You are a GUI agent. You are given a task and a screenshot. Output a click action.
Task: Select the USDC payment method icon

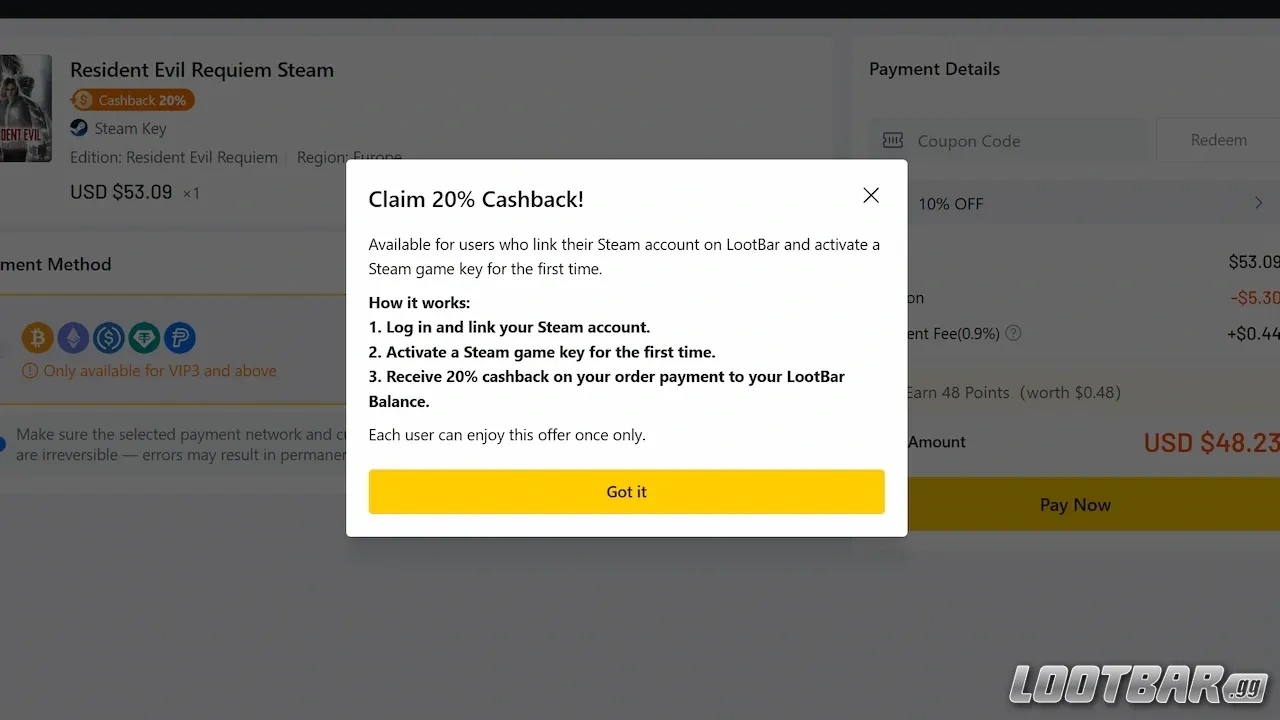click(x=109, y=338)
